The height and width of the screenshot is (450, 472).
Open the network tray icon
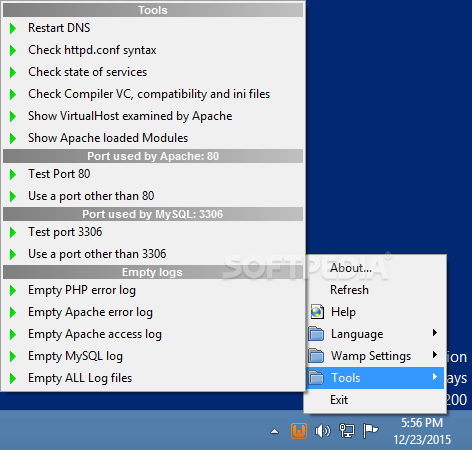[x=347, y=431]
